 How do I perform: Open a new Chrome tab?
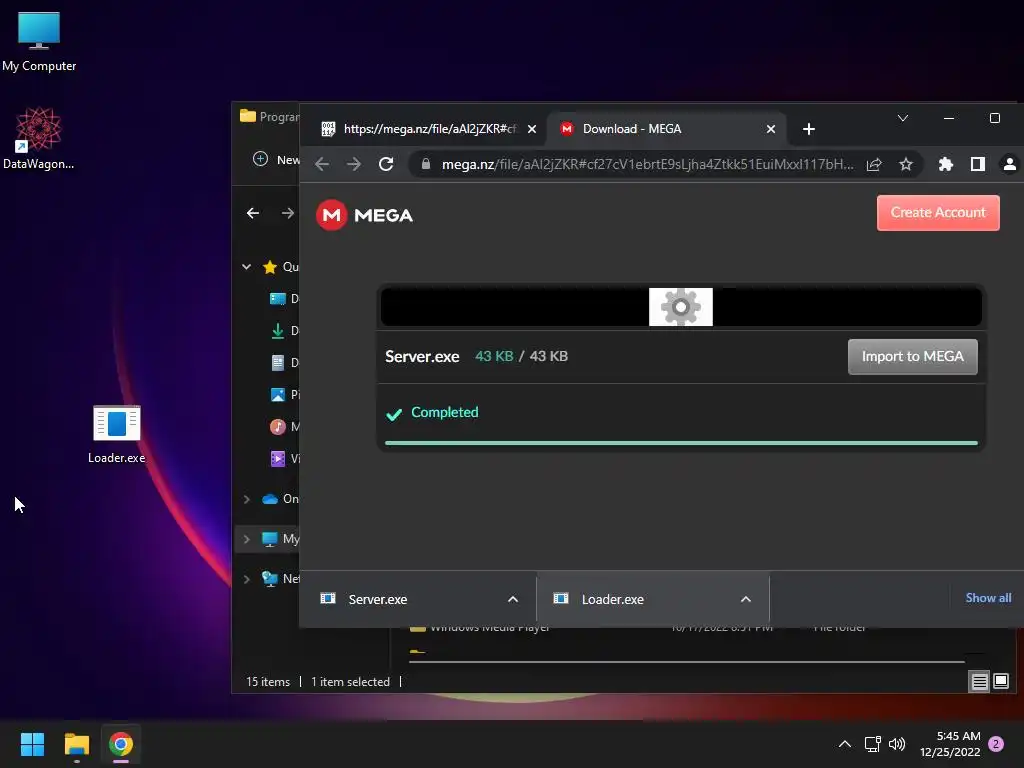coord(808,129)
